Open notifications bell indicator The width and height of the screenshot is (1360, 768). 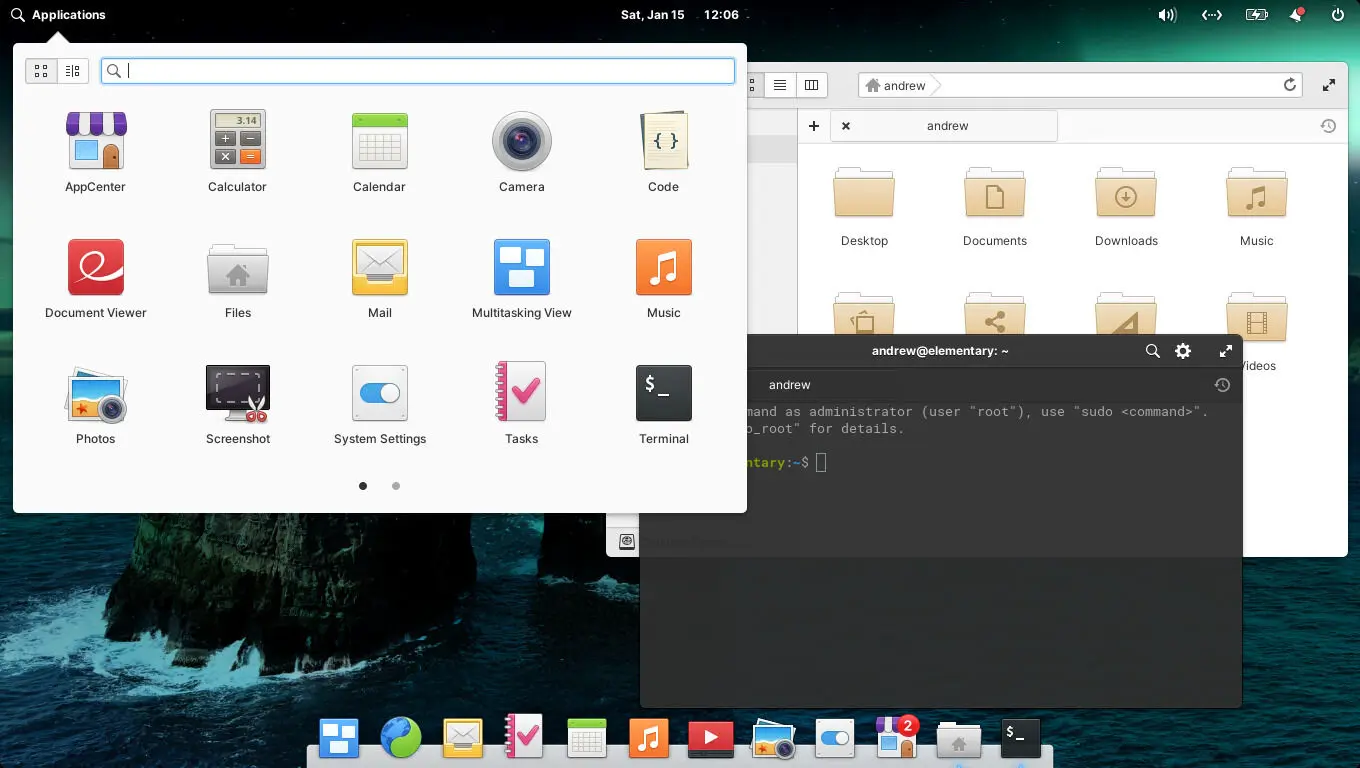pyautogui.click(x=1297, y=15)
